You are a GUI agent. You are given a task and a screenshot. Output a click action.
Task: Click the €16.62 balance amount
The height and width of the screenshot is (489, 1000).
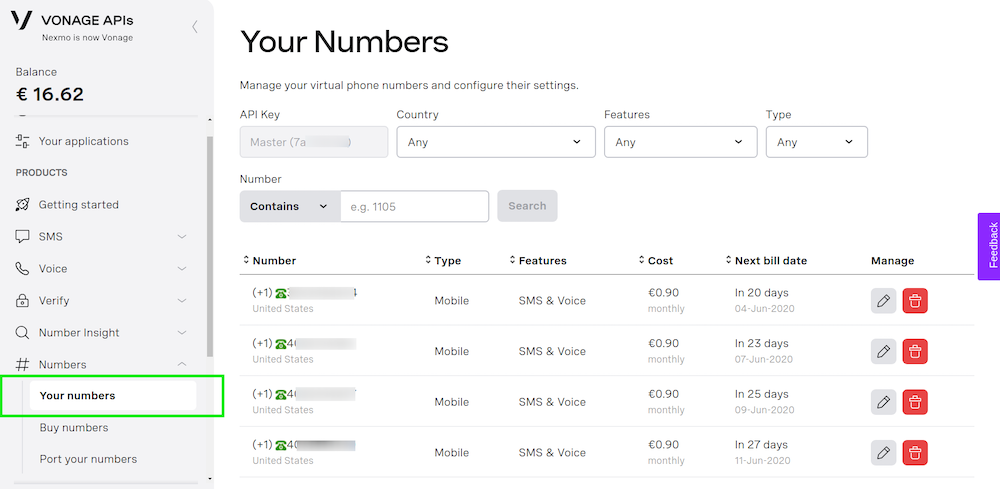click(50, 94)
